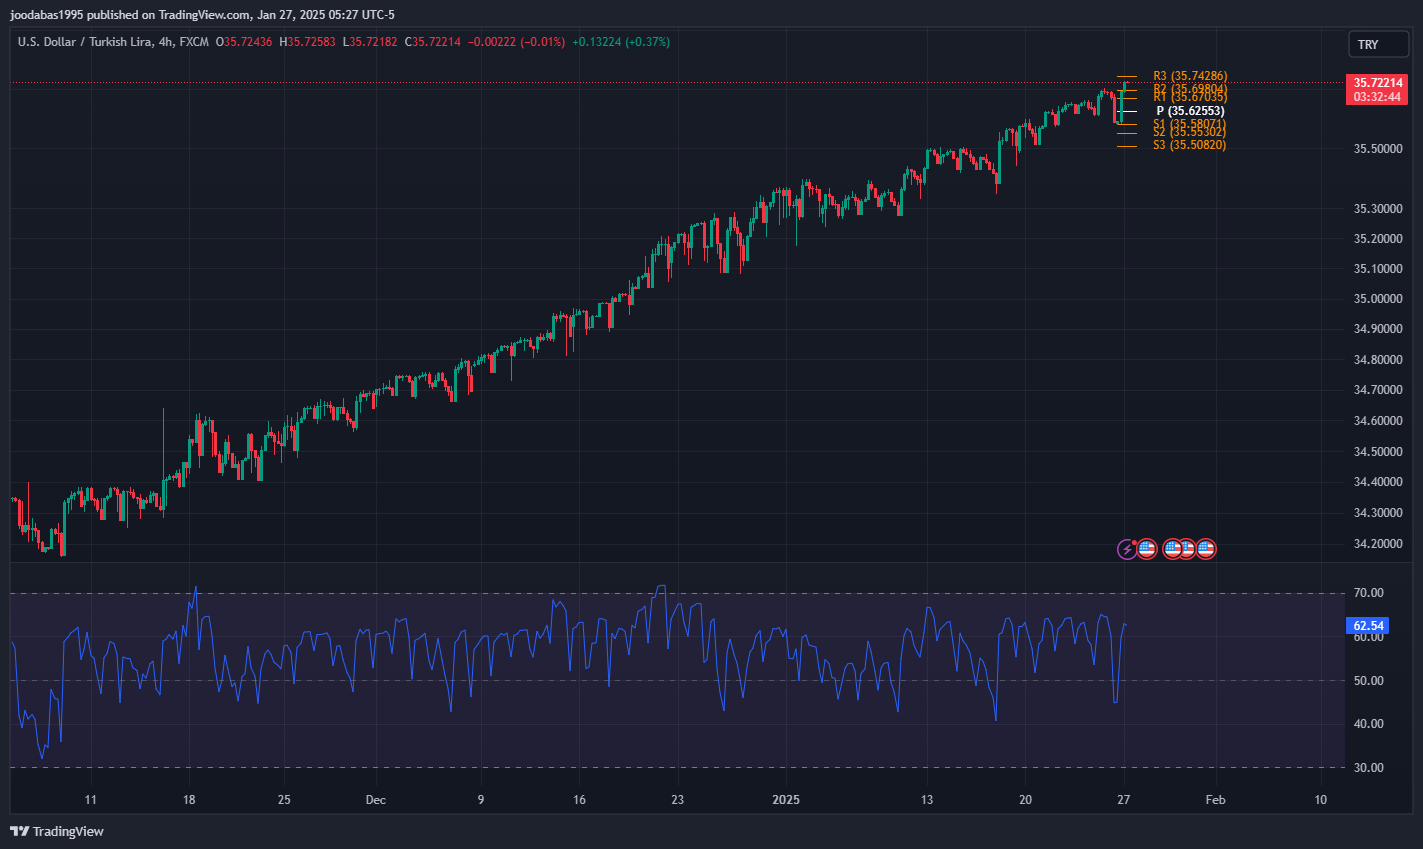The height and width of the screenshot is (849, 1423).
Task: Click the Dec label on time axis
Action: coord(375,800)
